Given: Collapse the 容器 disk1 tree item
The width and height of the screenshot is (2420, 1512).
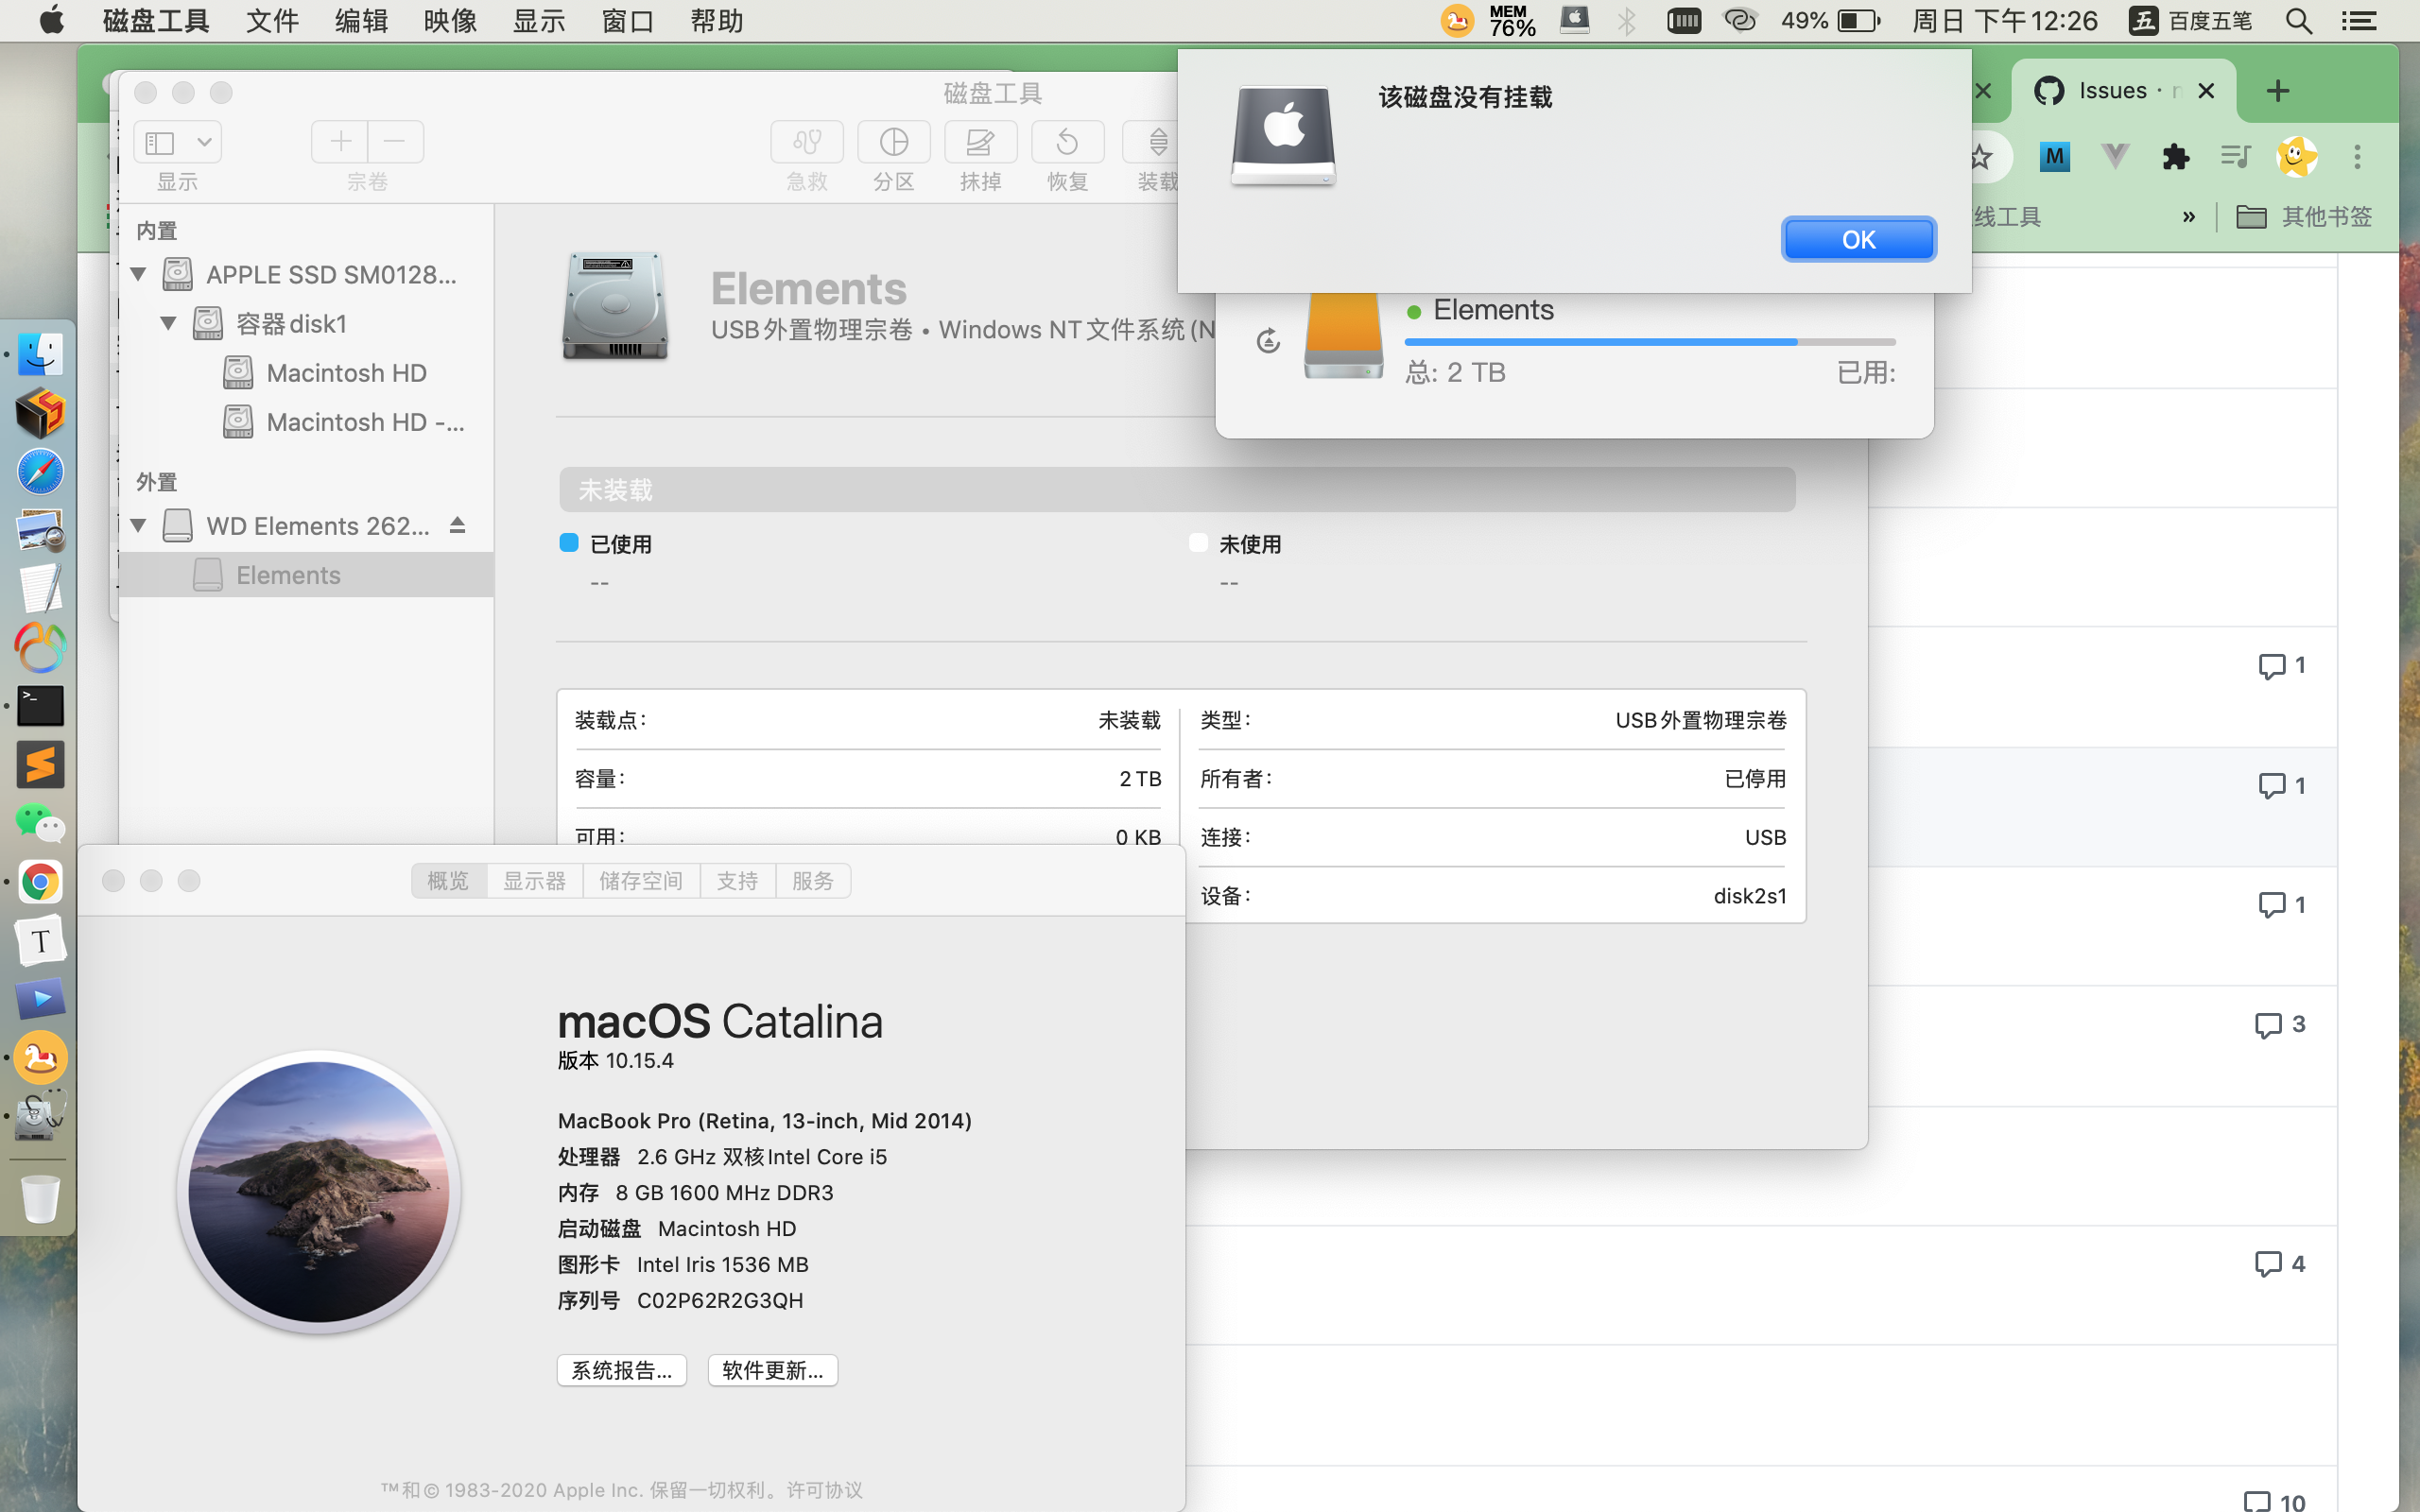Looking at the screenshot, I should [168, 322].
